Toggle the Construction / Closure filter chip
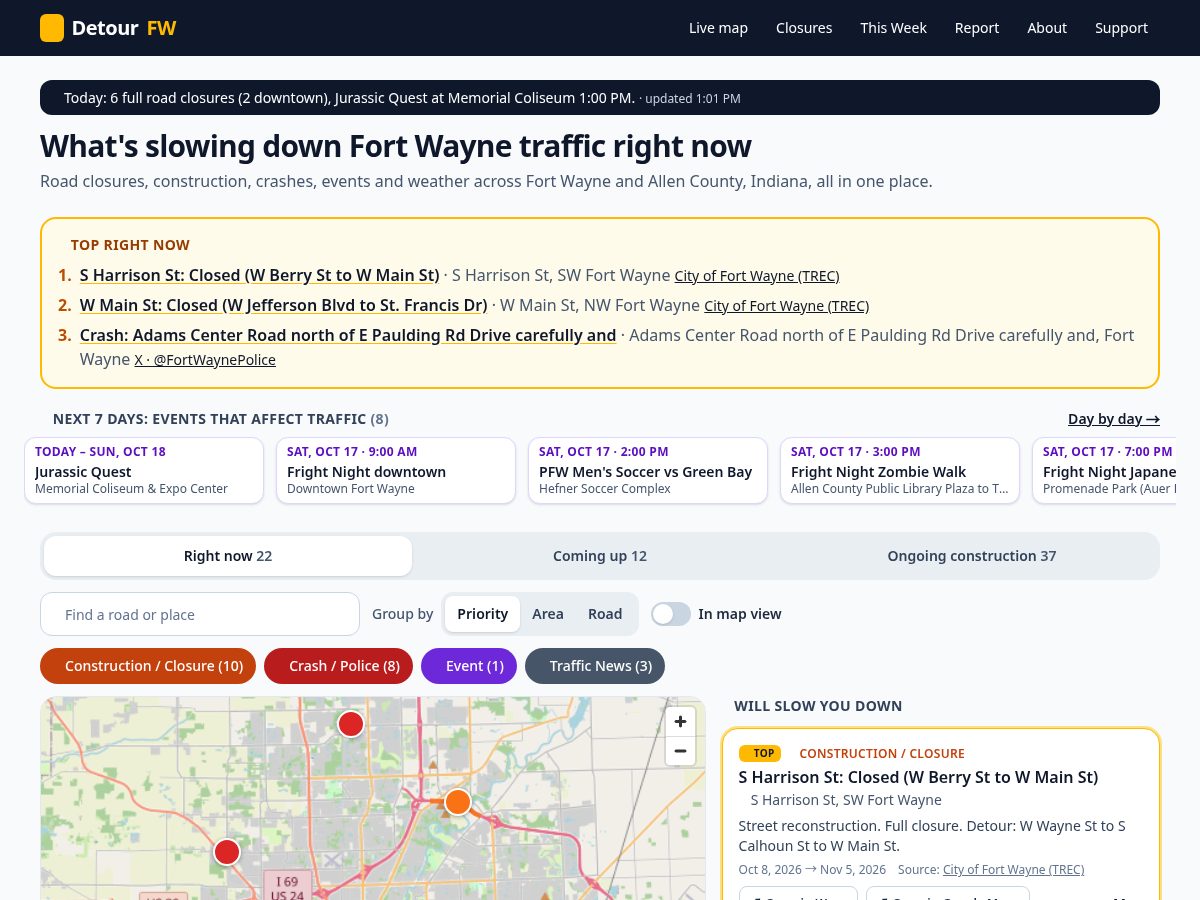The width and height of the screenshot is (1200, 900). pos(148,666)
